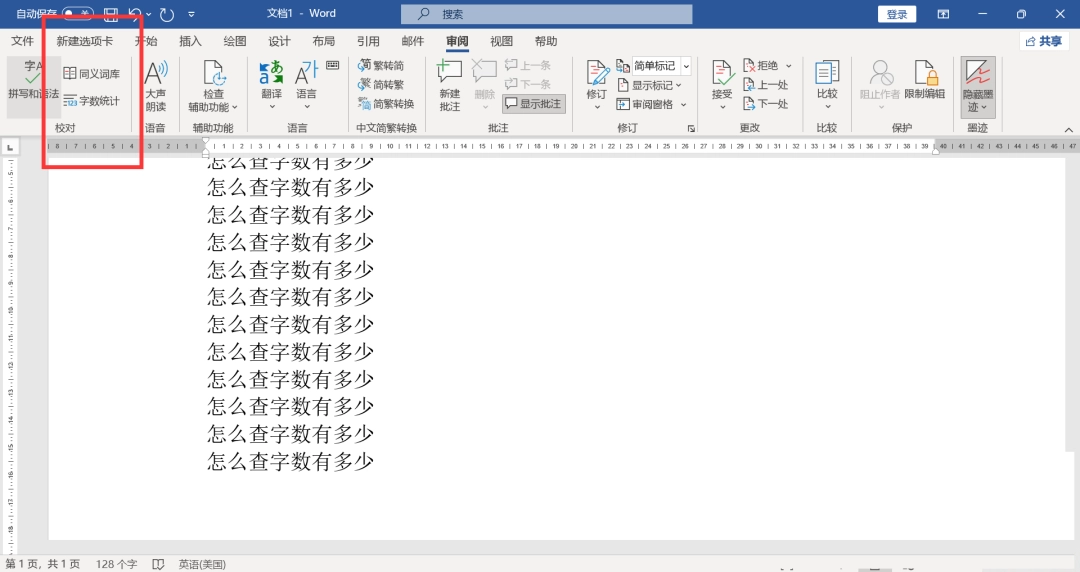Start 大声朗读 read aloud

(x=156, y=86)
